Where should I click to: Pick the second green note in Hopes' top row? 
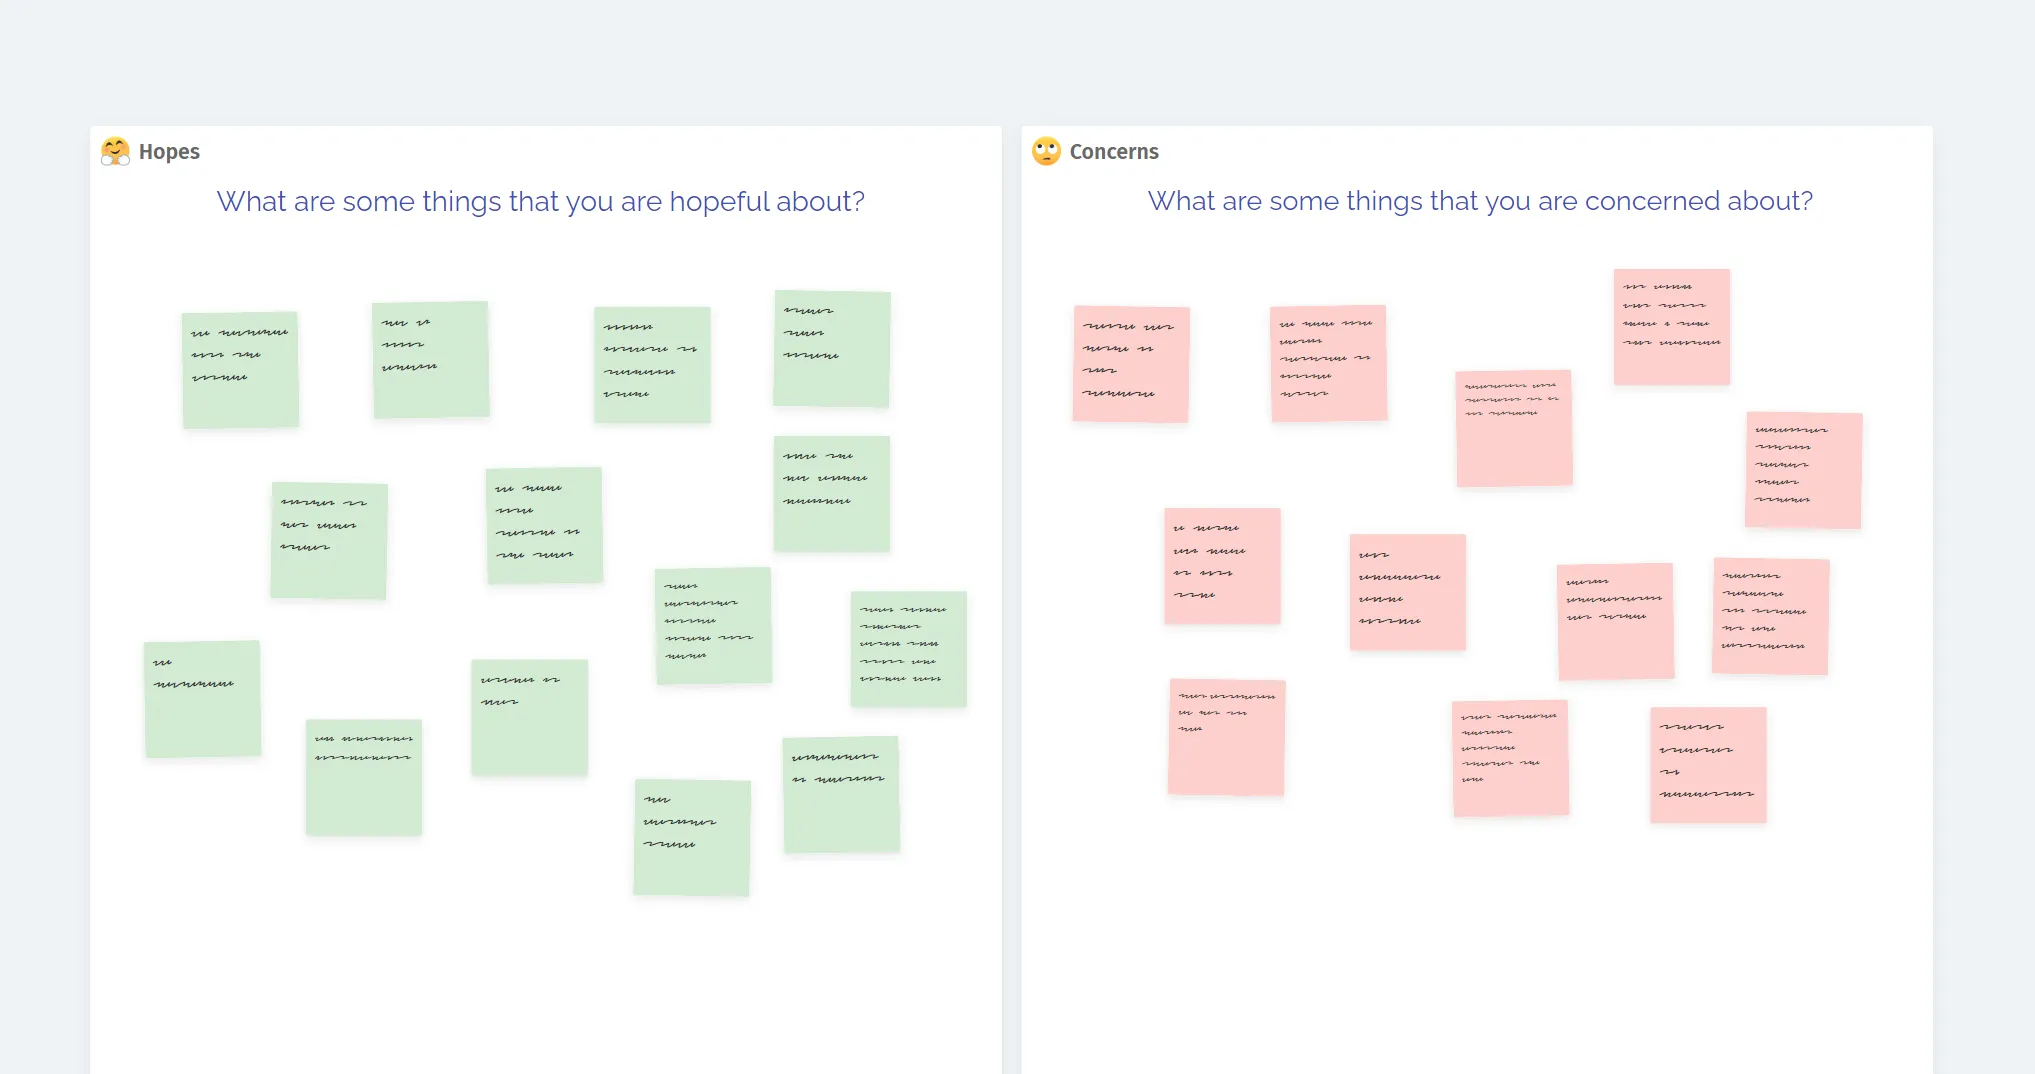click(431, 360)
